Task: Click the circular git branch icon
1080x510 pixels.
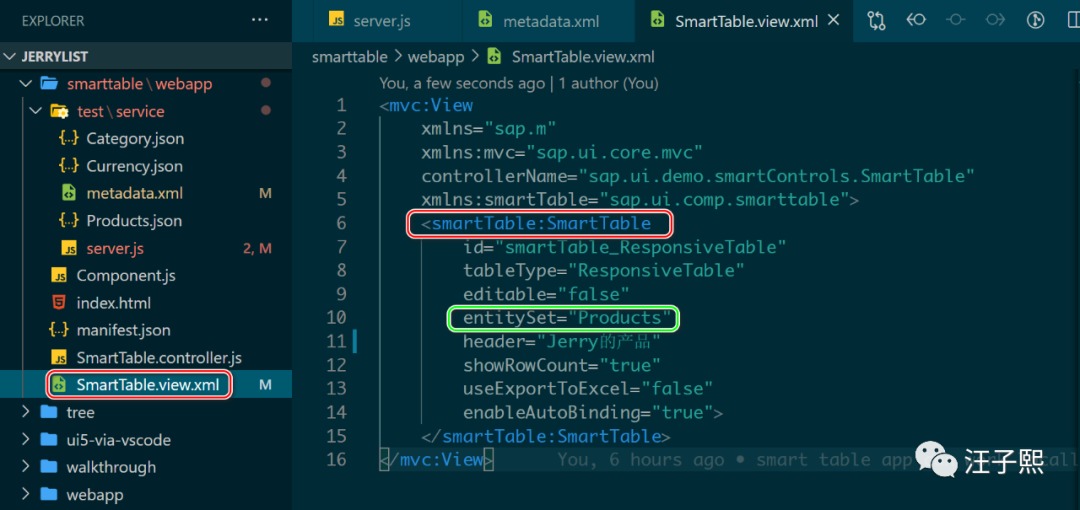Action: (1035, 20)
